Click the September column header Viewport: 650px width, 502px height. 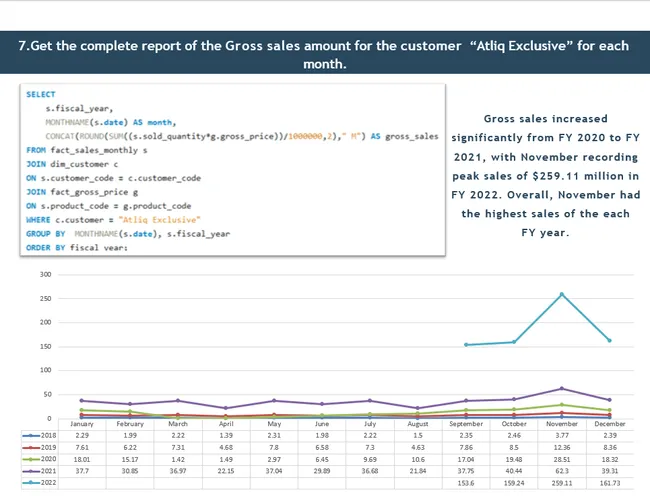[466, 424]
